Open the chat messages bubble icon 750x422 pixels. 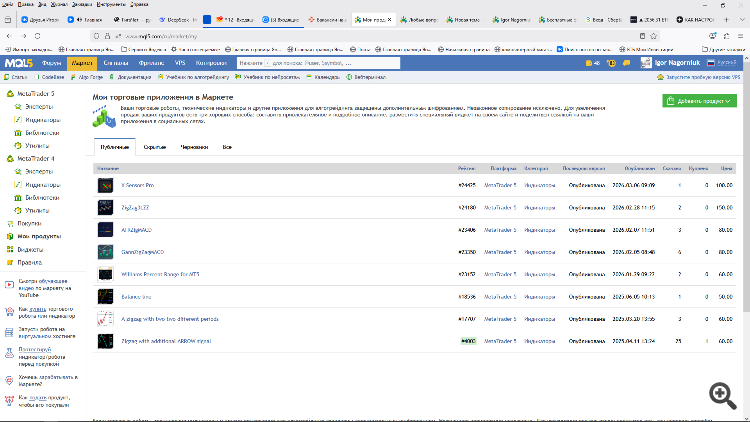pos(626,63)
